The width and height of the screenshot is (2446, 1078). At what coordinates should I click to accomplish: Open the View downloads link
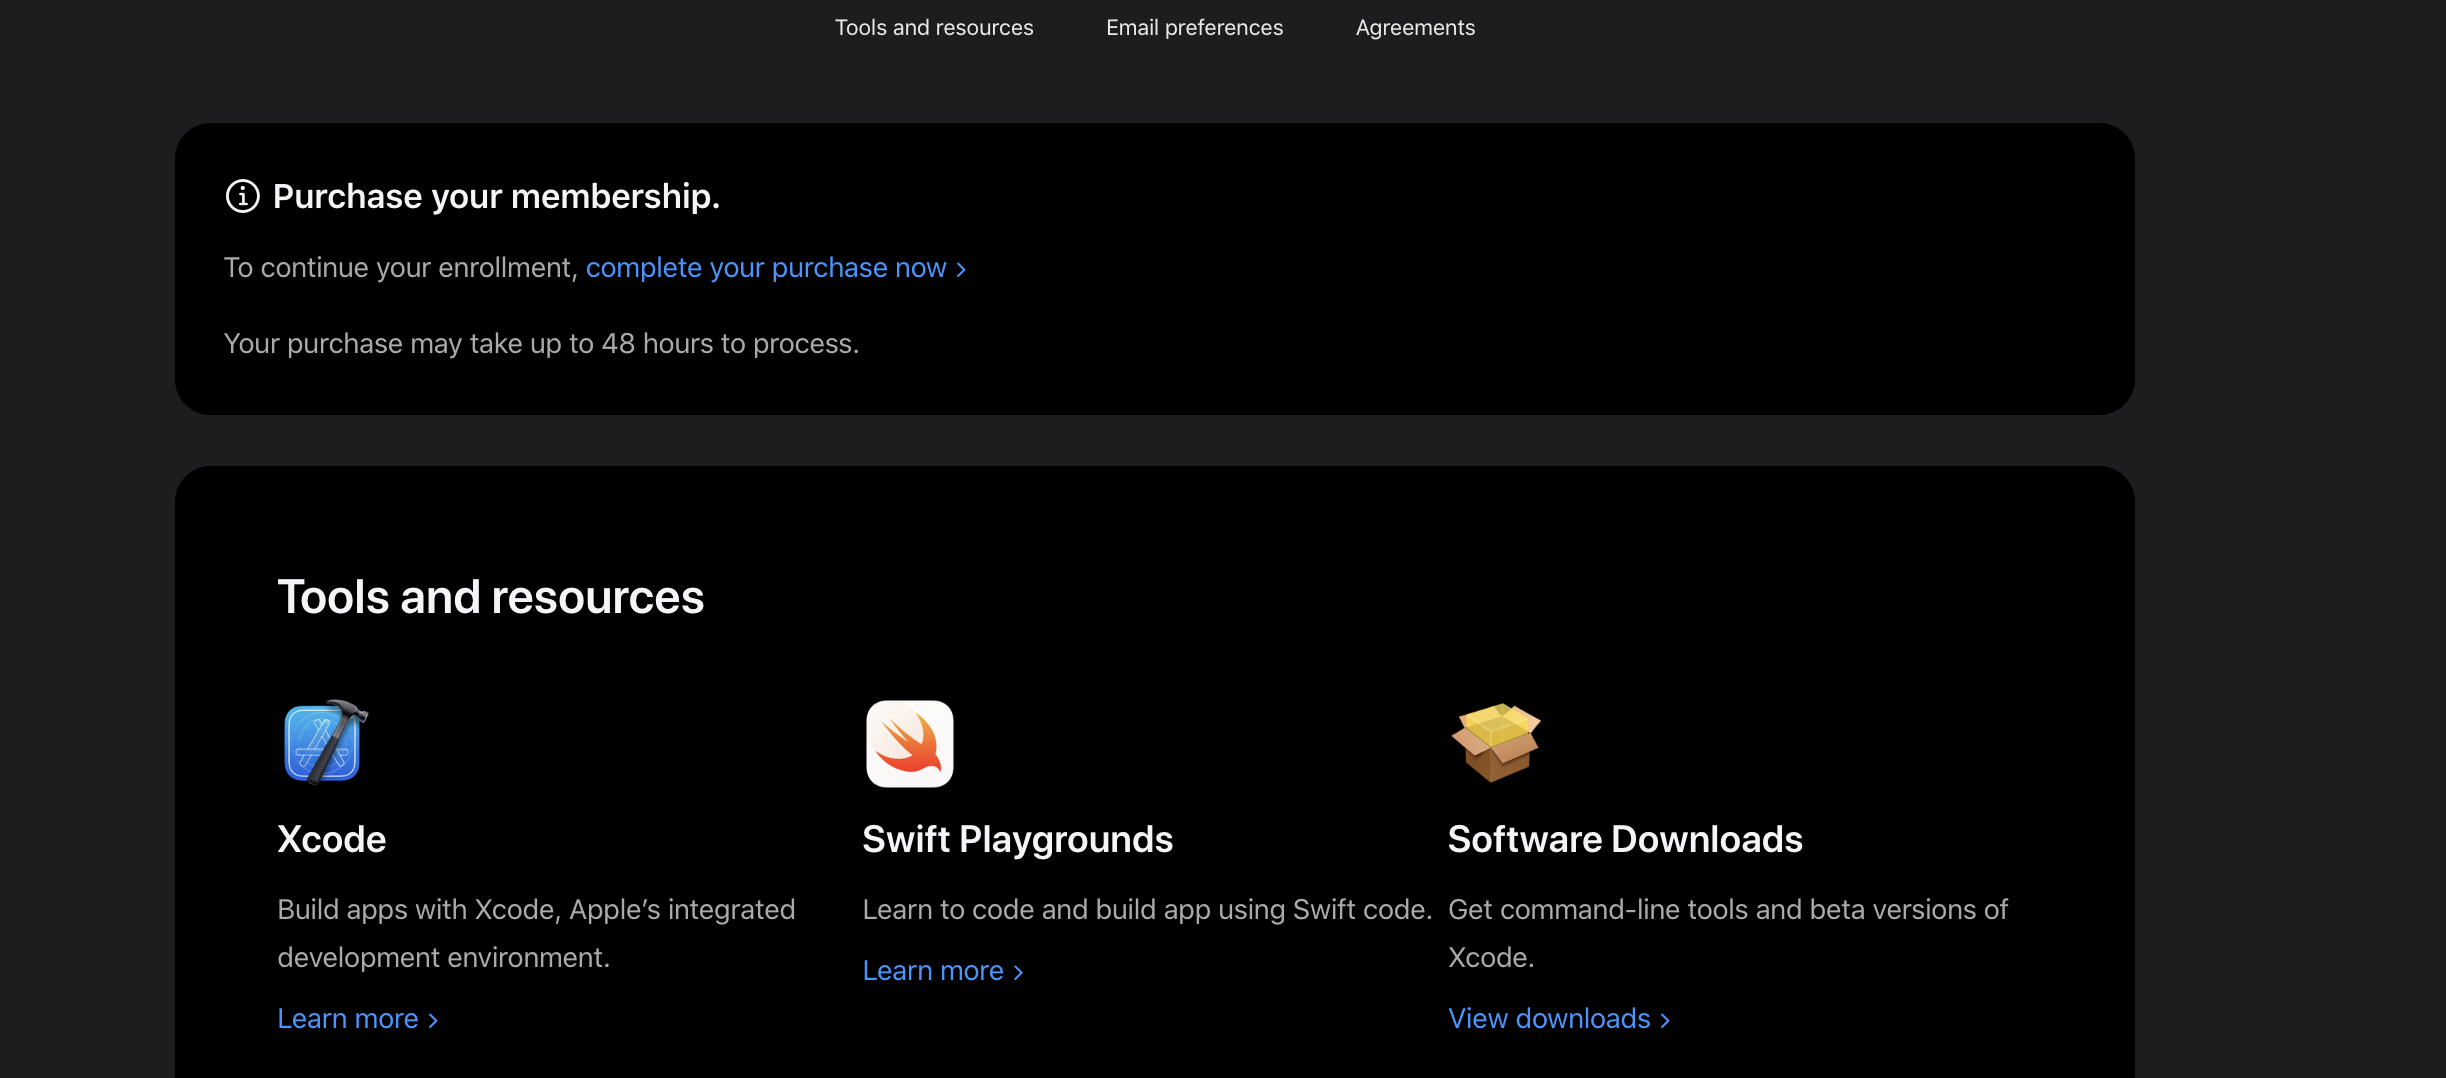[1549, 1019]
